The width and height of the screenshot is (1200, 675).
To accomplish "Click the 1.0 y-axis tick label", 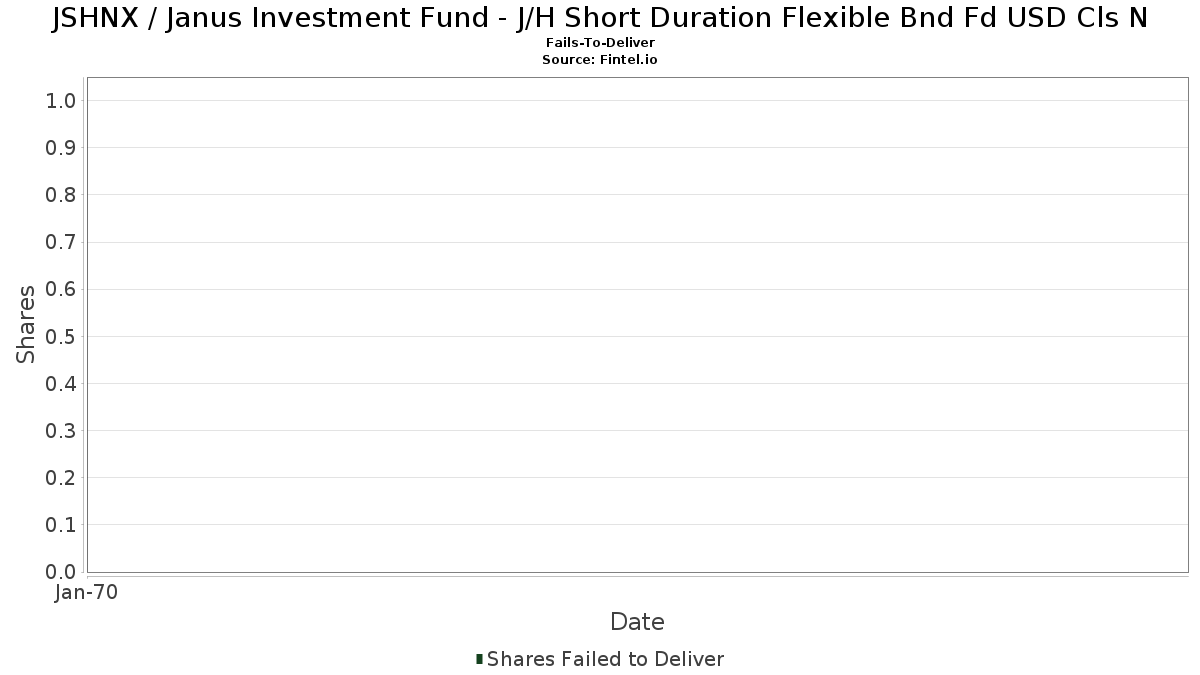I will 61,100.
